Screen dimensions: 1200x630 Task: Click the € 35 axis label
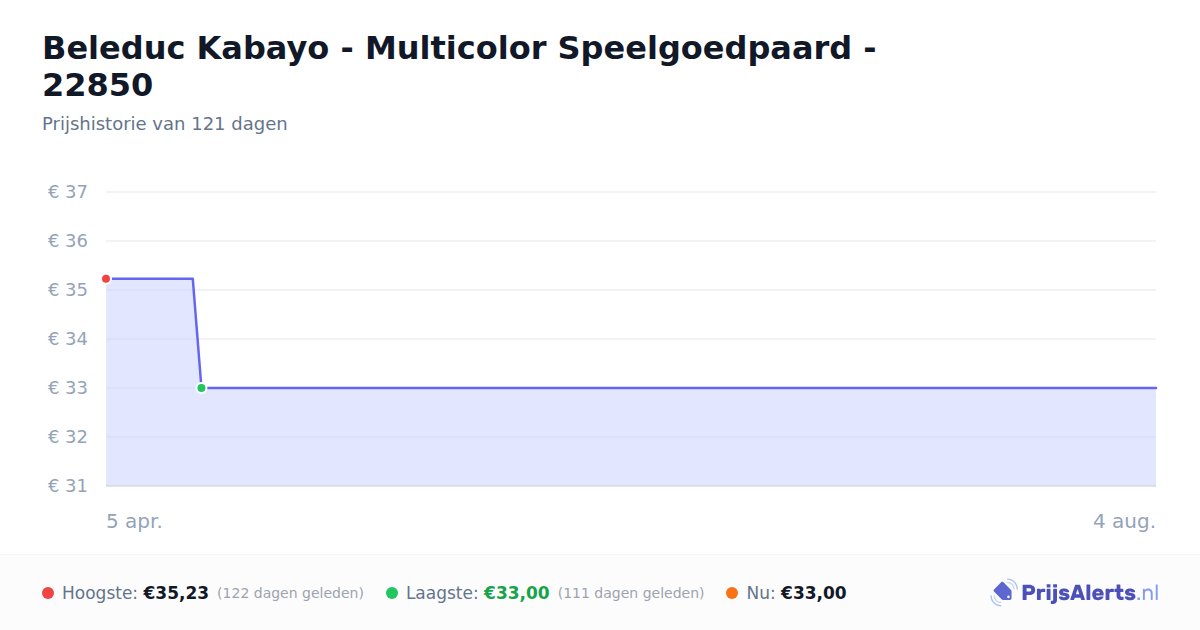68,290
